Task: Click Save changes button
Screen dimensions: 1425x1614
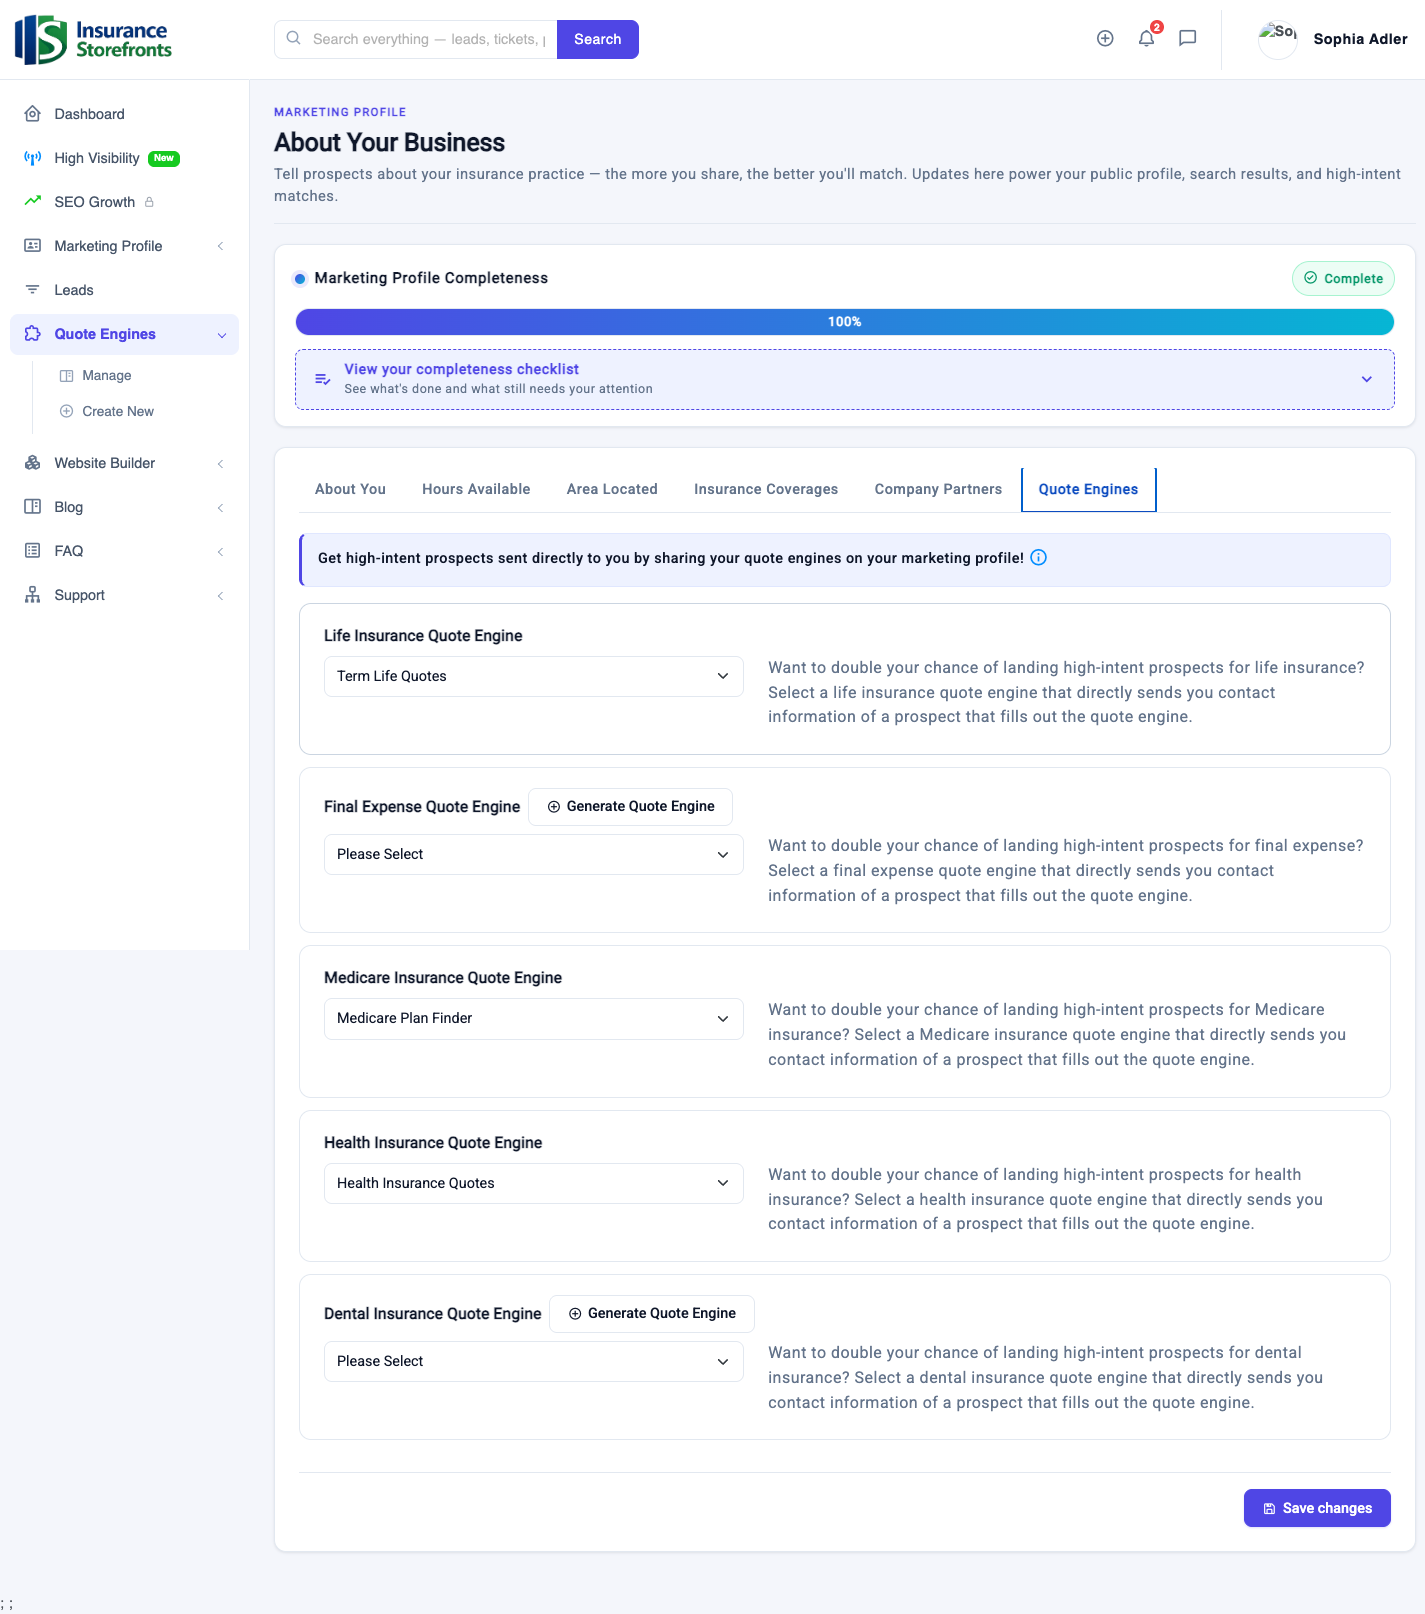Action: [x=1317, y=1508]
